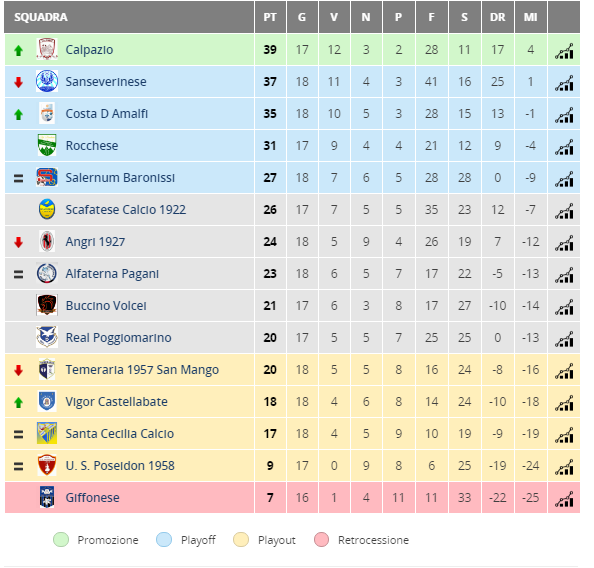This screenshot has height=568, width=594.
Task: Click the Rocchese team crest
Action: point(47,145)
